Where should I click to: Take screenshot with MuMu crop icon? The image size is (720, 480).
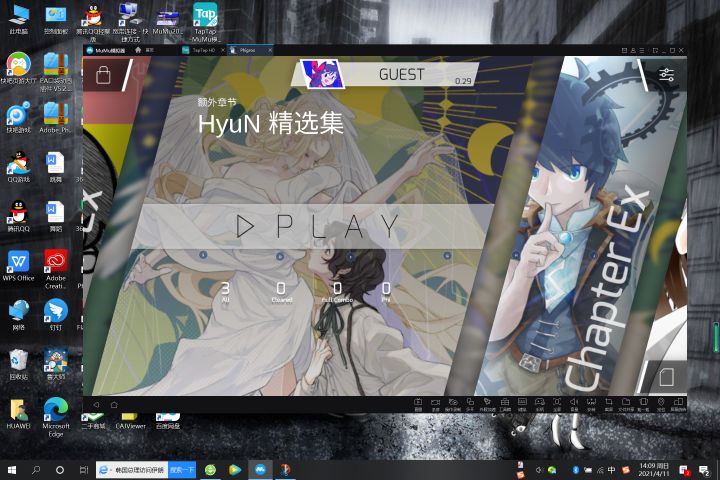609,404
